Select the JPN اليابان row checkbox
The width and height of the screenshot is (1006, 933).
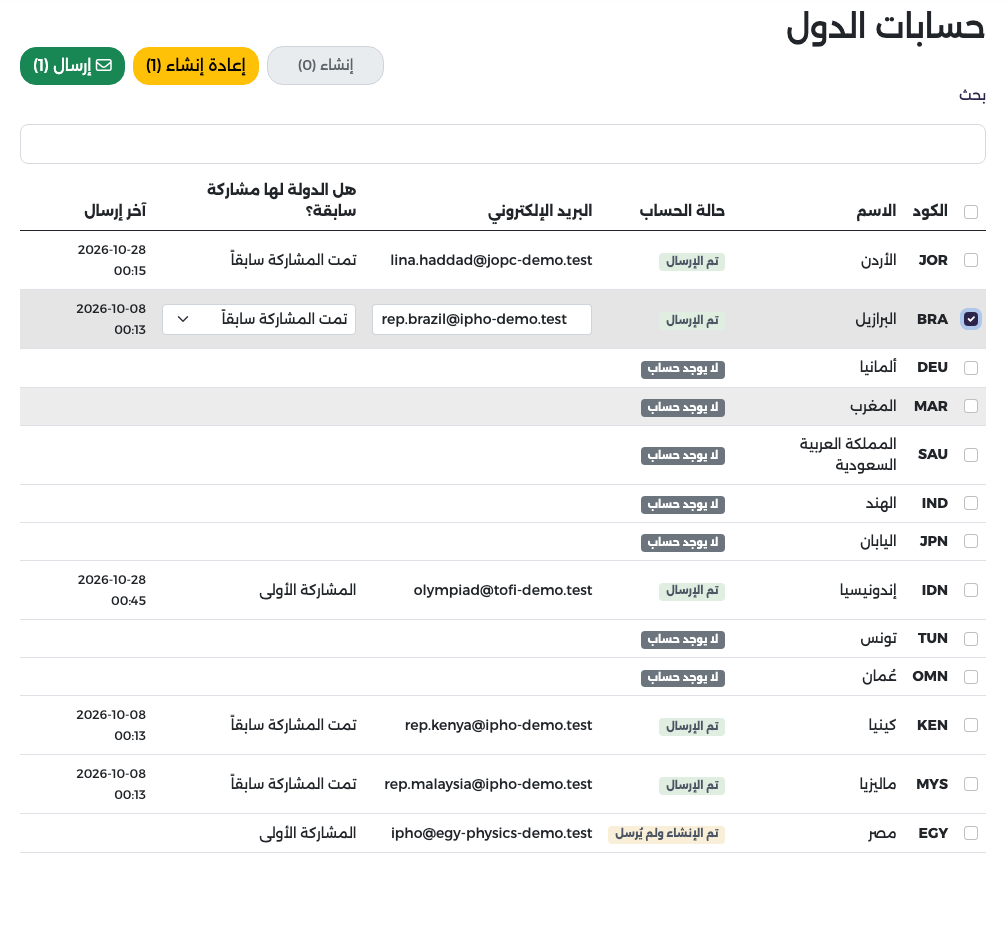[x=971, y=542]
